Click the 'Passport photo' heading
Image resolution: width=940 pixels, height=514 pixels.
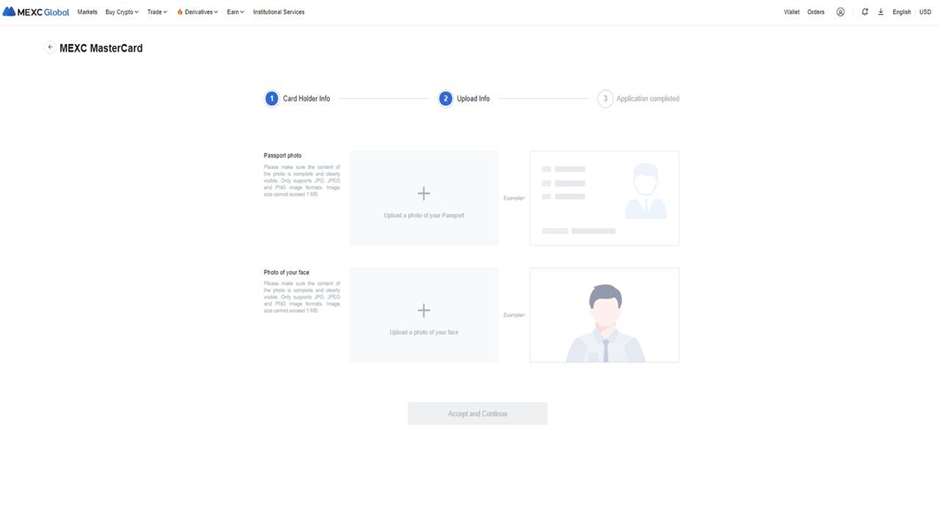[282, 155]
